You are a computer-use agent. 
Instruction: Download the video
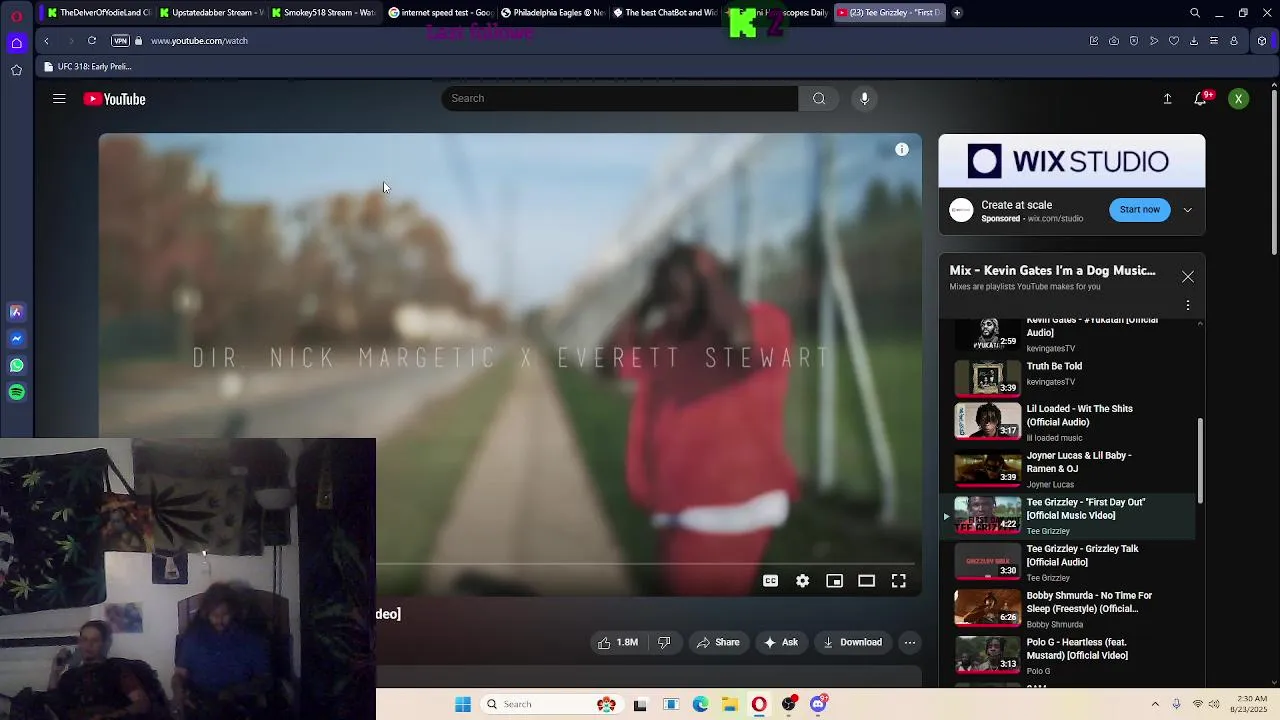point(853,642)
